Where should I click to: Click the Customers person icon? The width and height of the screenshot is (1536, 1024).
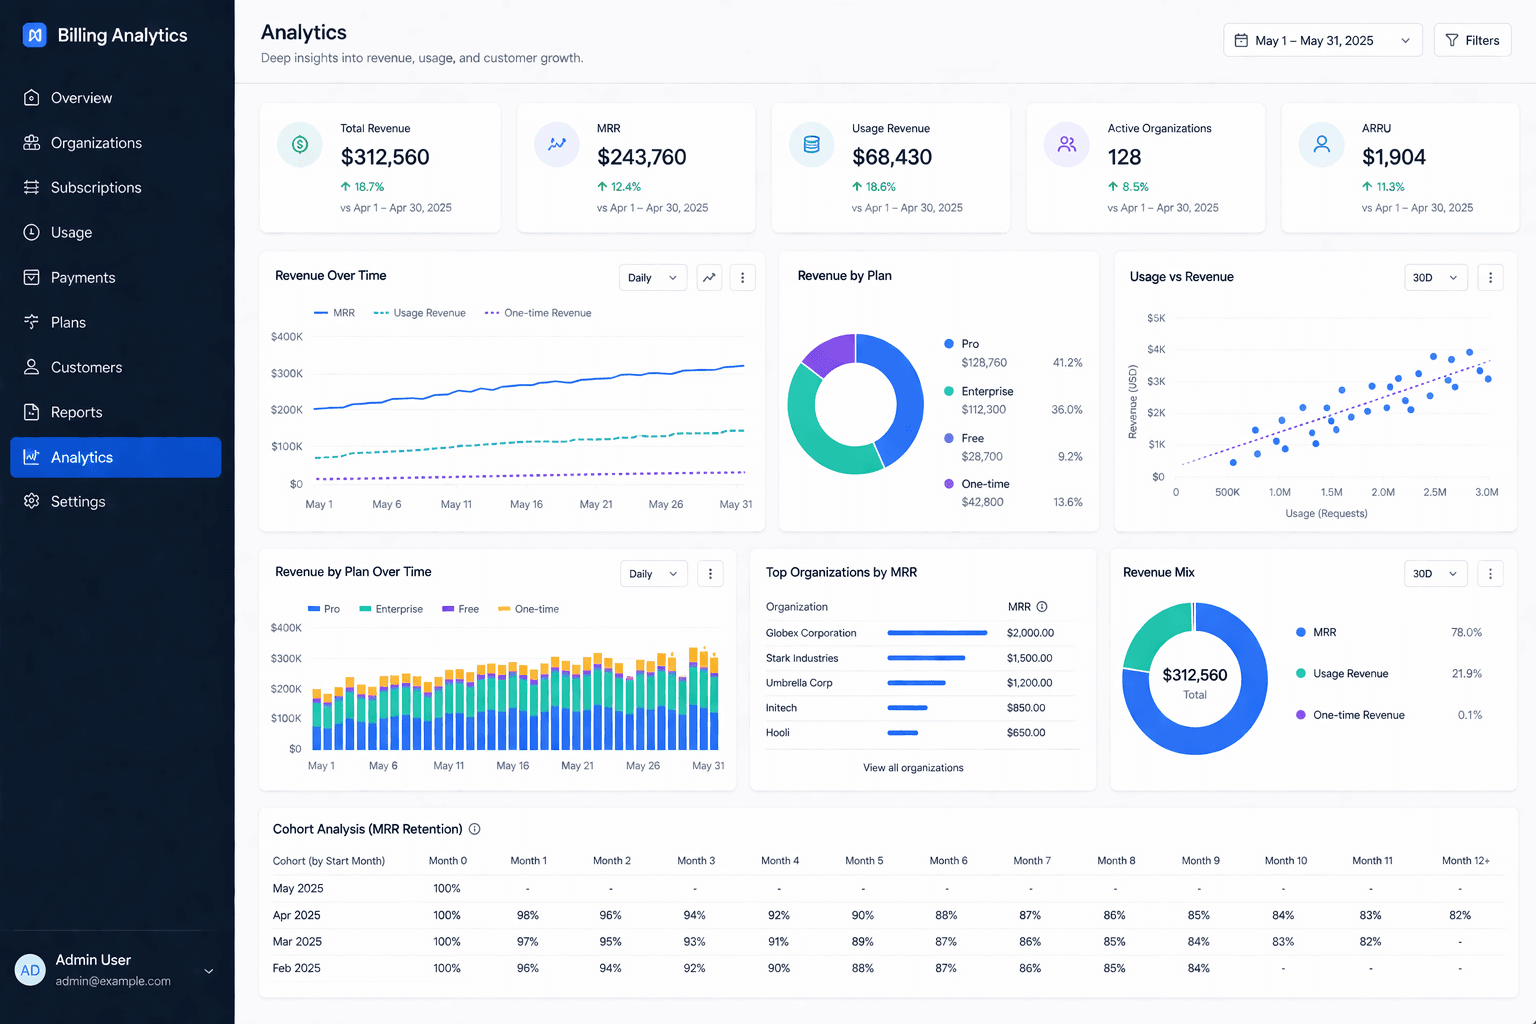point(32,367)
